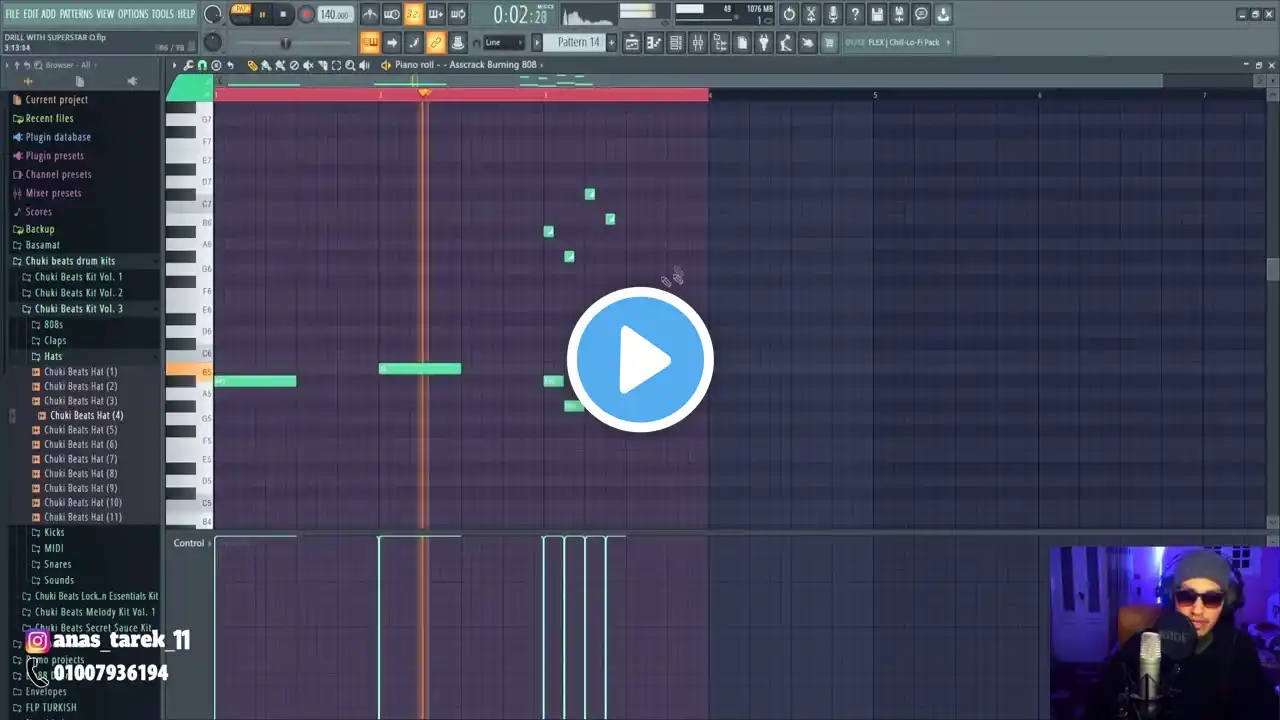Screen dimensions: 1280x720
Task: Click the wait-for-input-to-start icon
Action: pyautogui.click(x=392, y=14)
